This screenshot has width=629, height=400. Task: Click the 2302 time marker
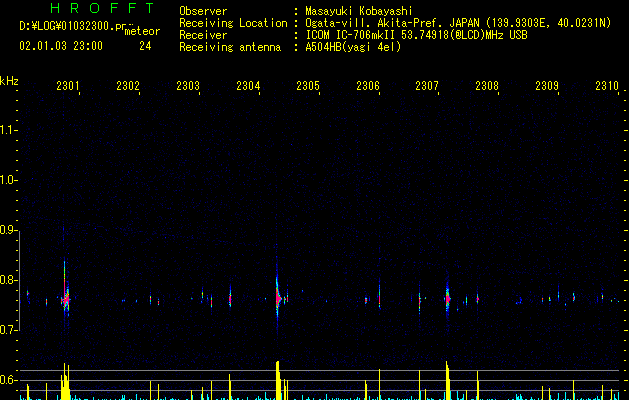(128, 86)
